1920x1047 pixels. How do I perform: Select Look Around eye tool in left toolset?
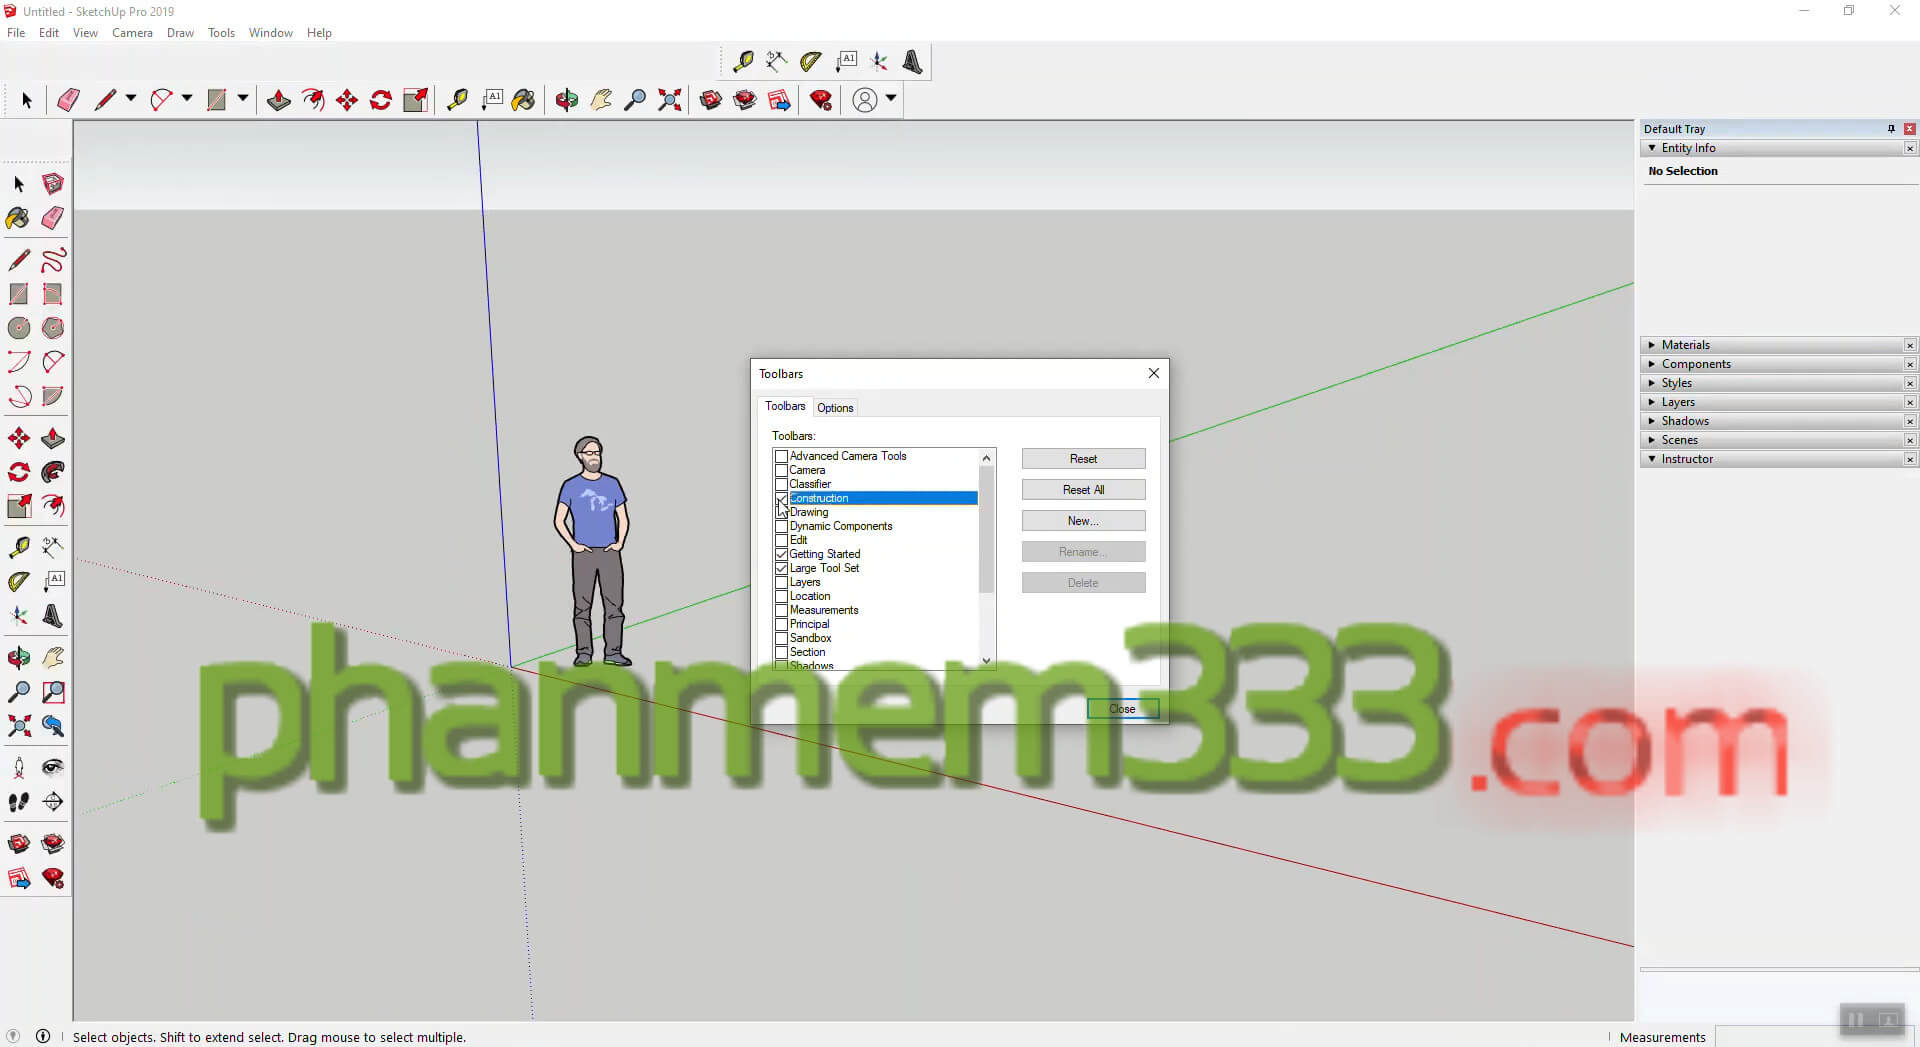click(x=53, y=768)
